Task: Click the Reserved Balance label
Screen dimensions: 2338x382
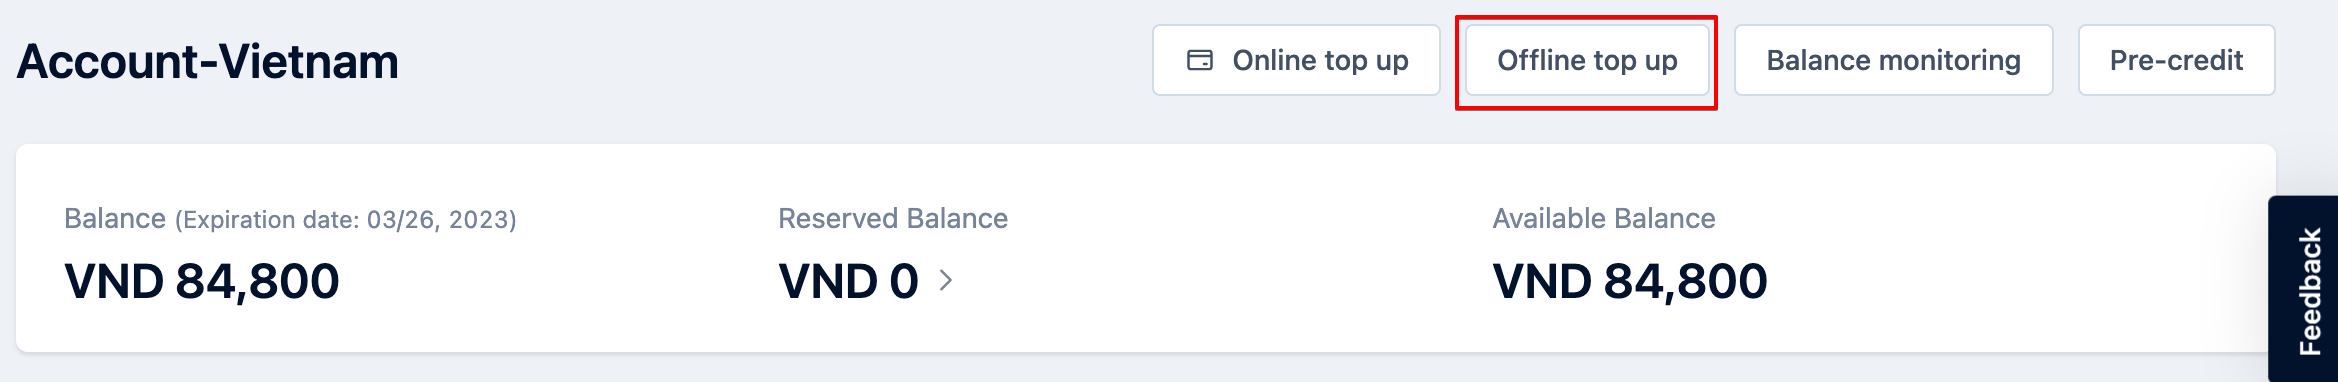Action: coord(893,218)
